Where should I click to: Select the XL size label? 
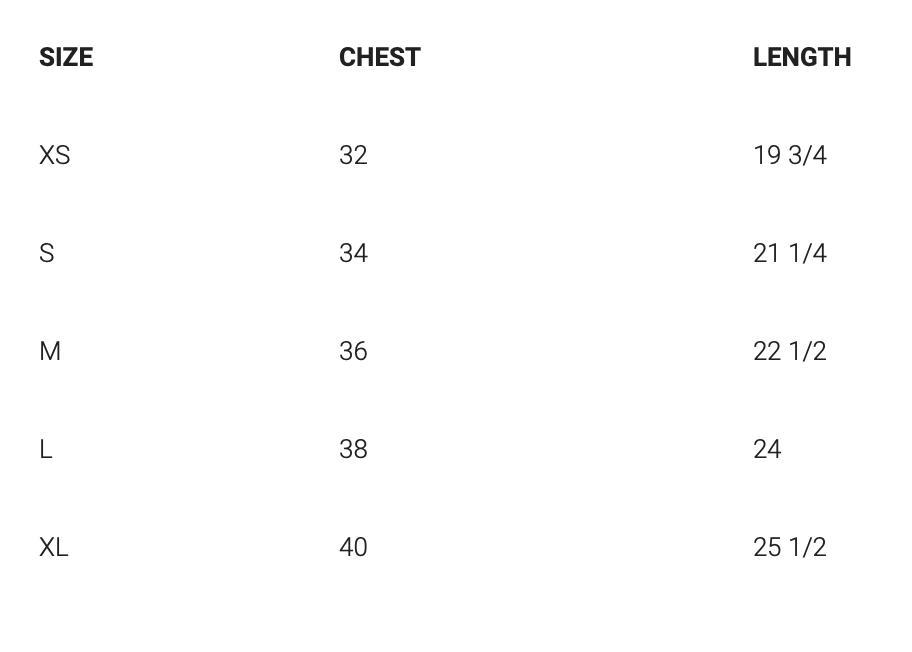54,548
